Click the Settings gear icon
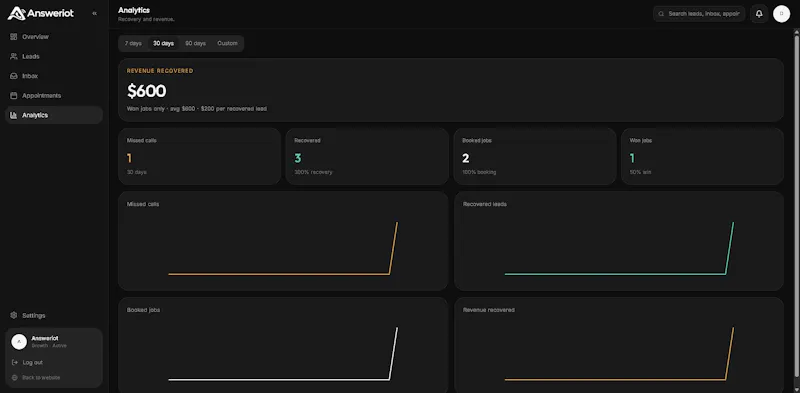This screenshot has width=800, height=393. pos(14,315)
